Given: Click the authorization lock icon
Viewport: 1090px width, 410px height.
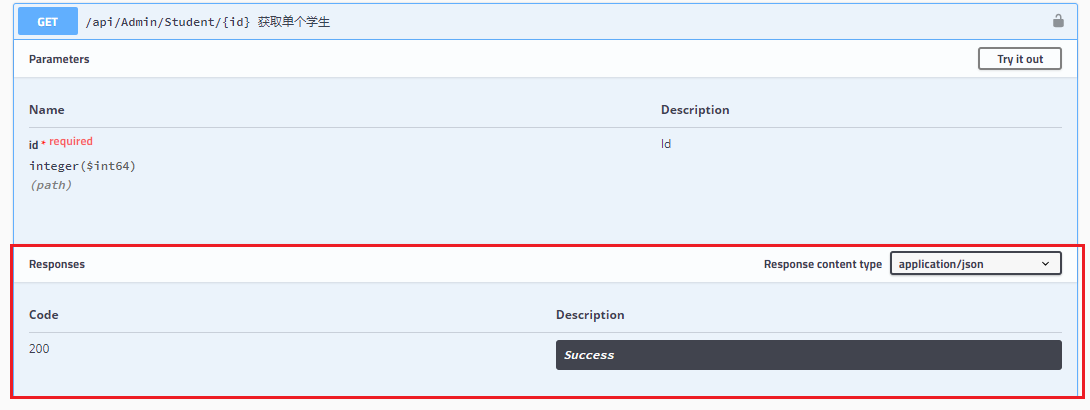Looking at the screenshot, I should click(x=1058, y=20).
